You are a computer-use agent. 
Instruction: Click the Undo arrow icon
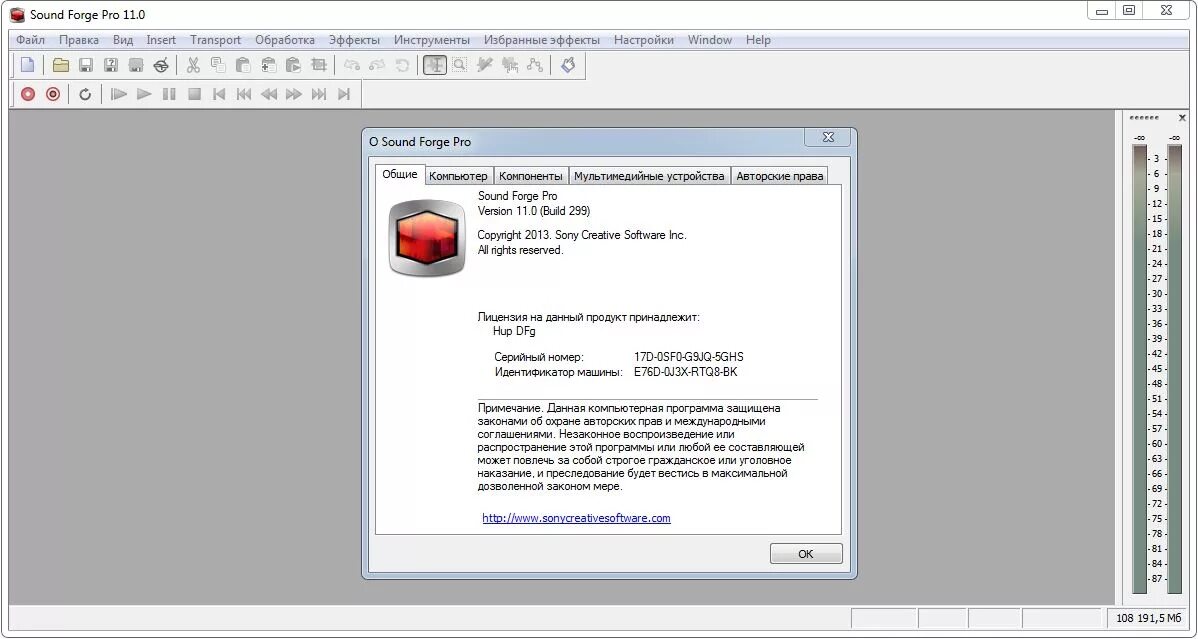click(x=351, y=65)
